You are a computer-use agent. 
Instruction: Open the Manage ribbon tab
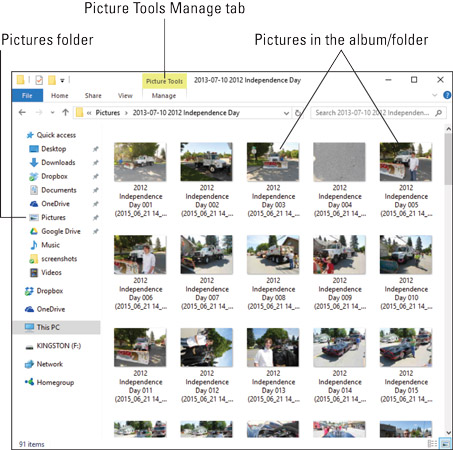(x=164, y=96)
